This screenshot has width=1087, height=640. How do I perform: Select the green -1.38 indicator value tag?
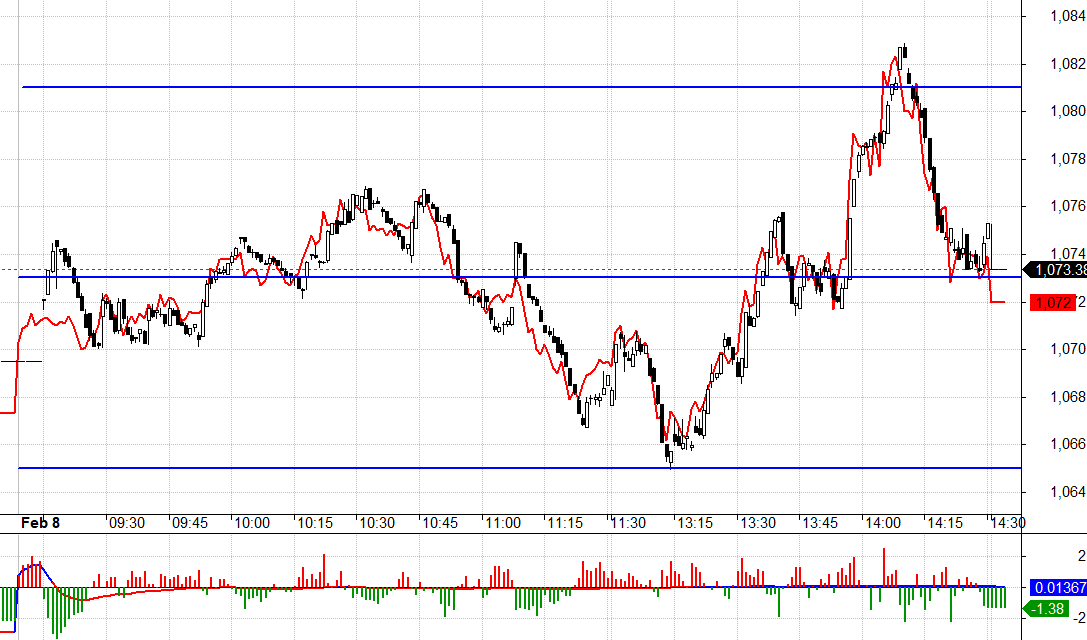[1049, 609]
